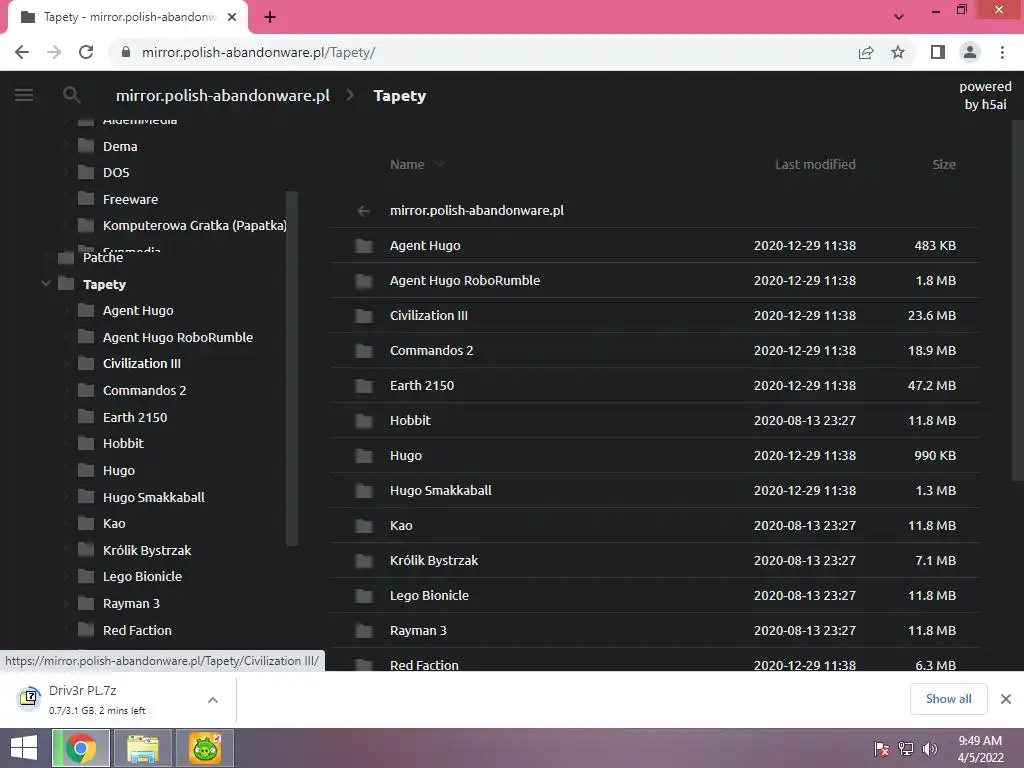
Task: Open Civilization III folder icon in list
Action: coord(364,316)
